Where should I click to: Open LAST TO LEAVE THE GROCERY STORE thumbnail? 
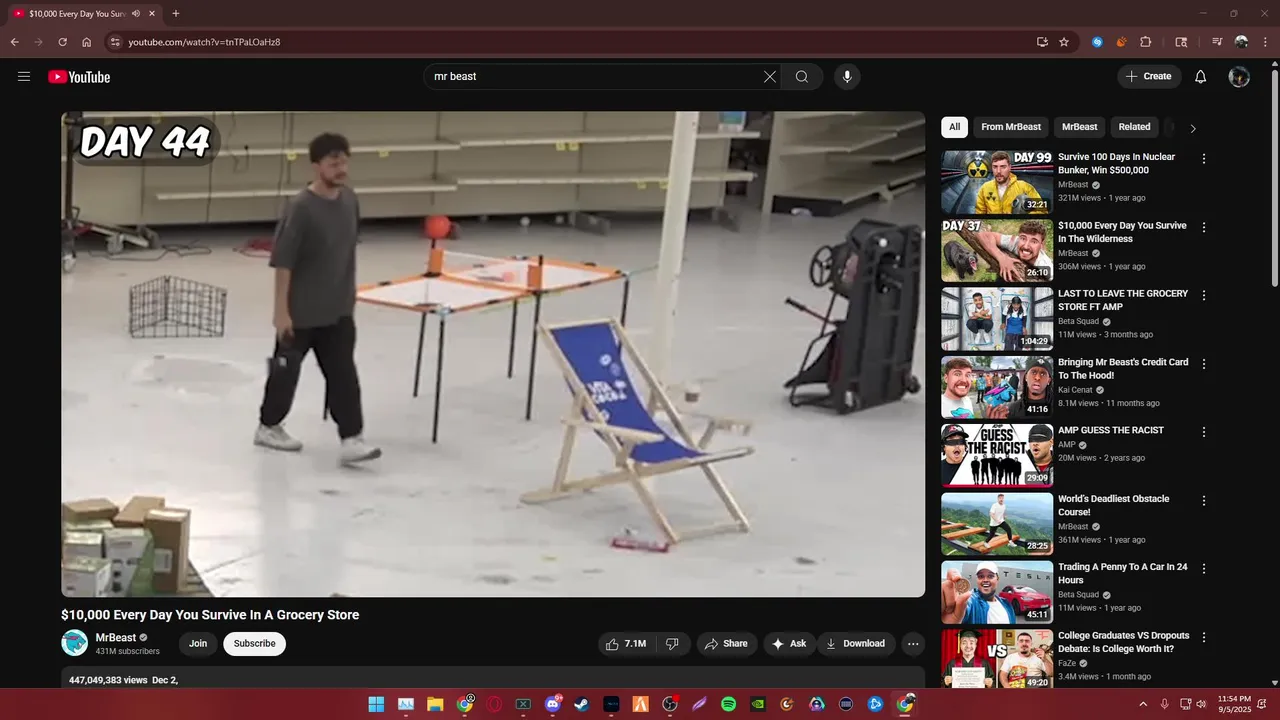(996, 319)
